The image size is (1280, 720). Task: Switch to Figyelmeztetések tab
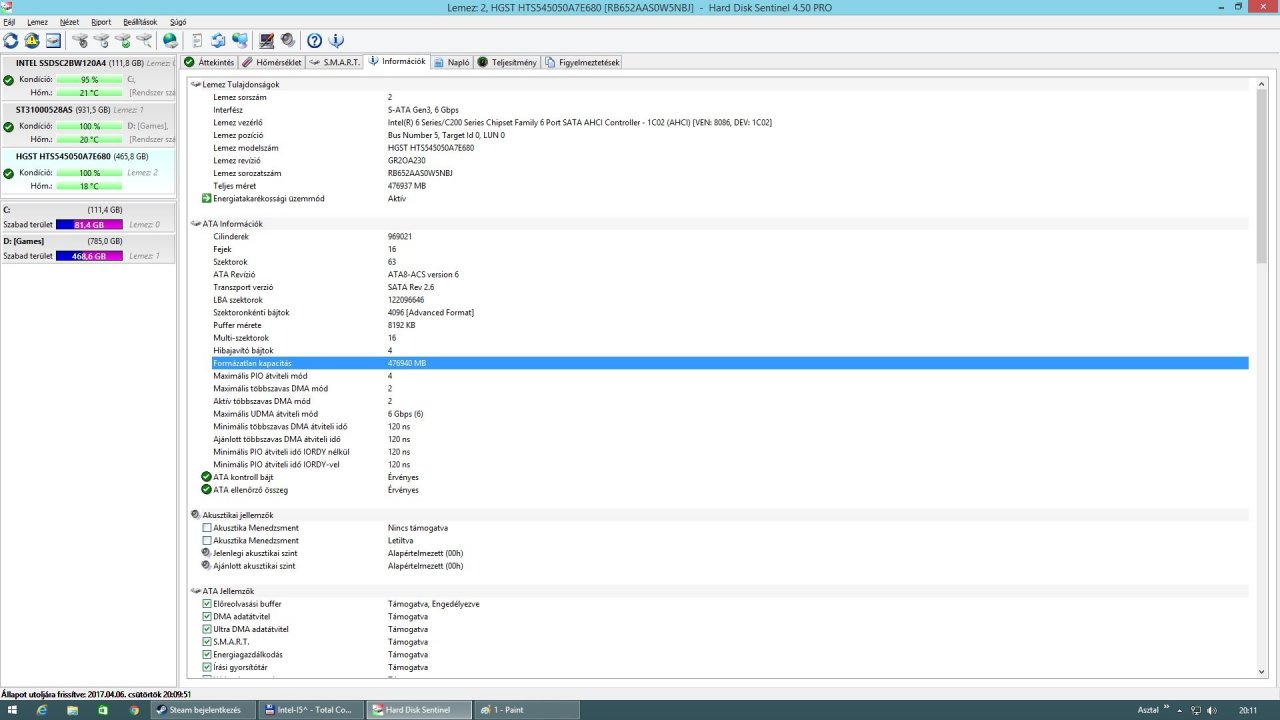[582, 62]
